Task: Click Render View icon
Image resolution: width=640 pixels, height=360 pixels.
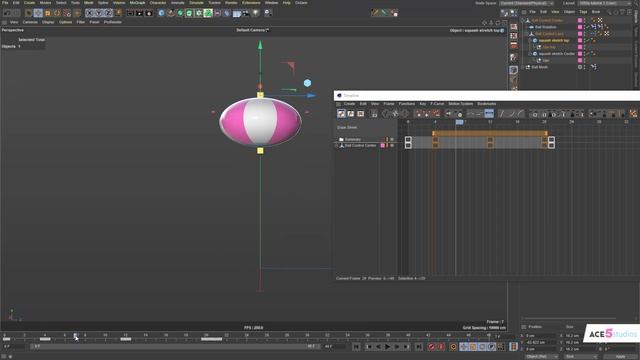Action: pos(130,13)
